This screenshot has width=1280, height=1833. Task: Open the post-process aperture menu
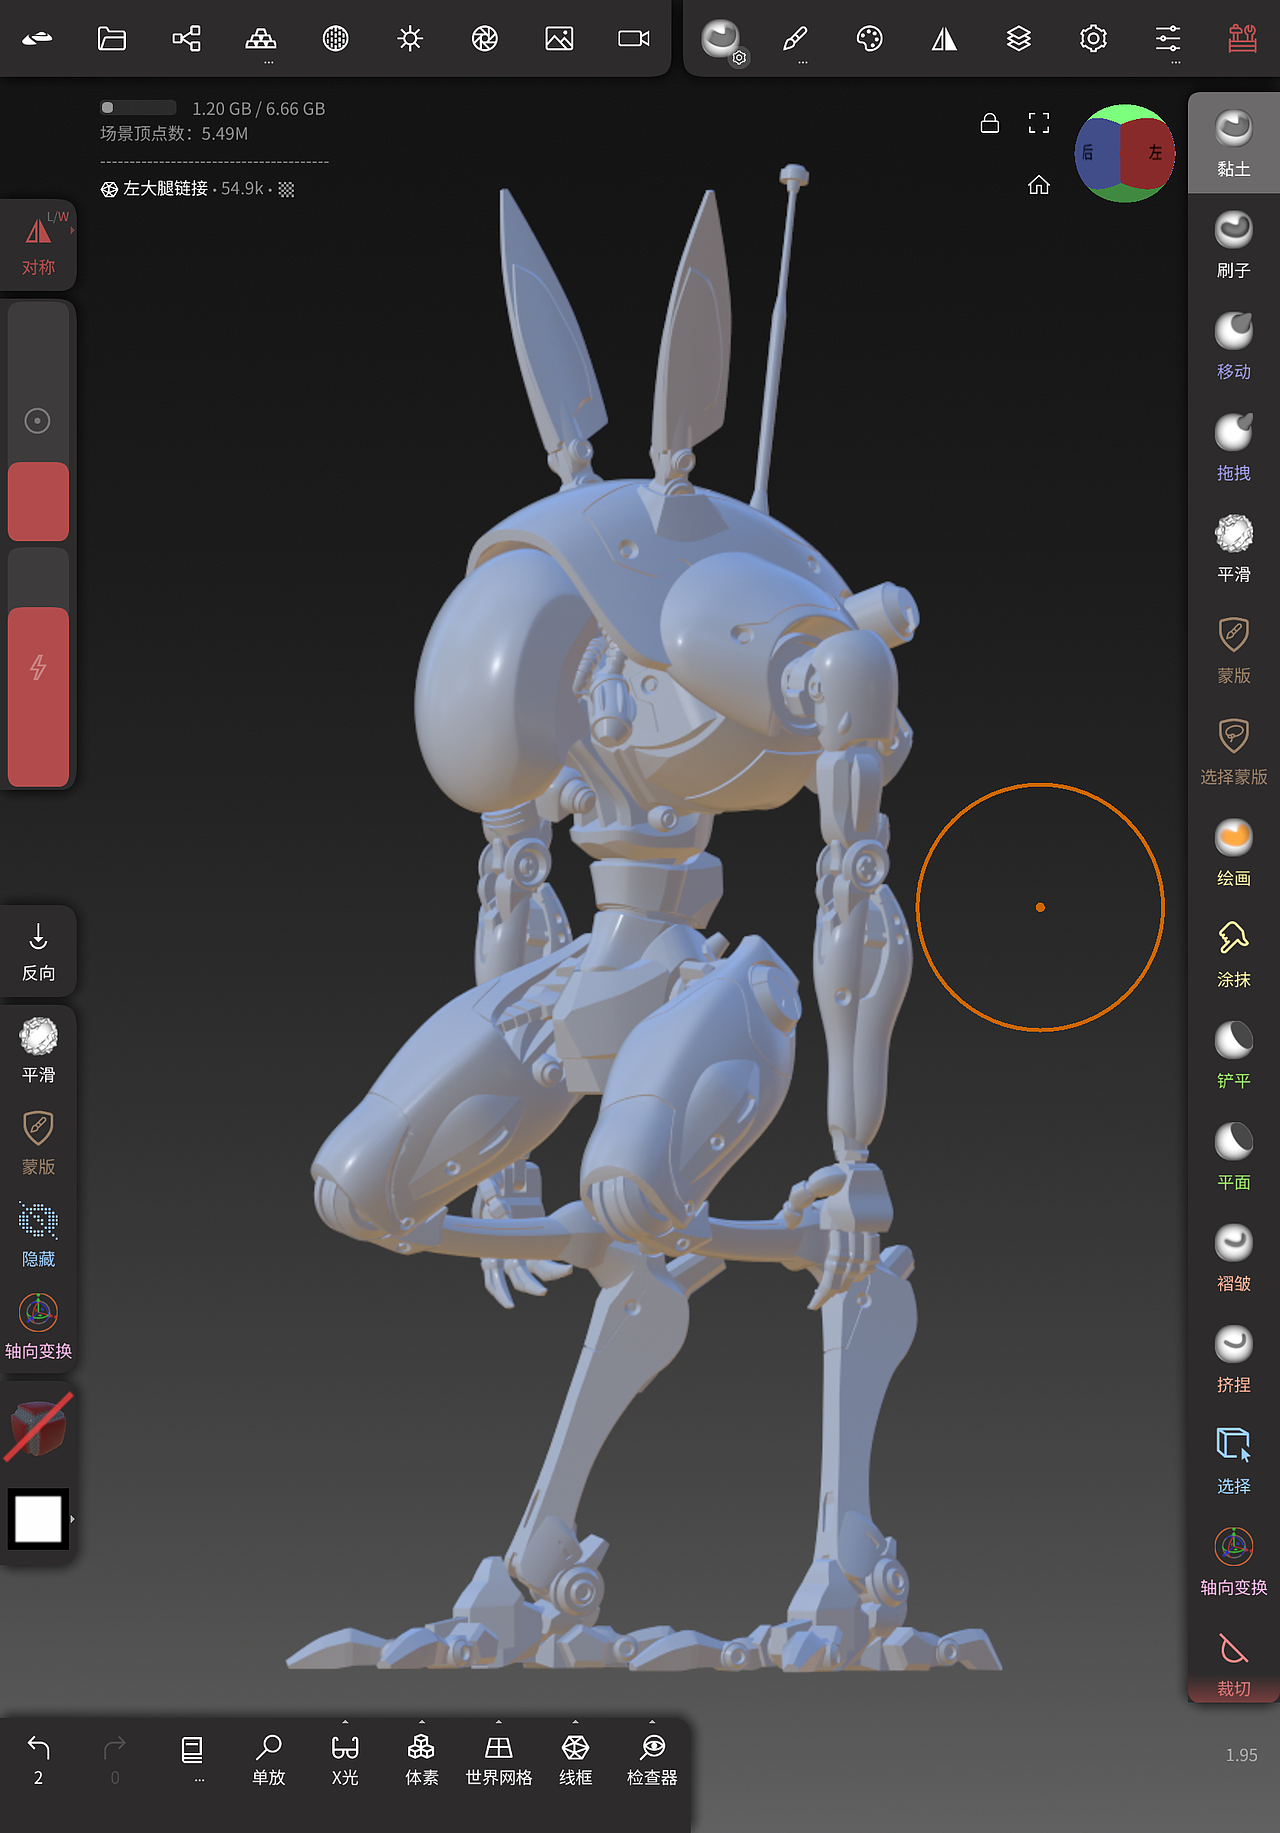(485, 39)
